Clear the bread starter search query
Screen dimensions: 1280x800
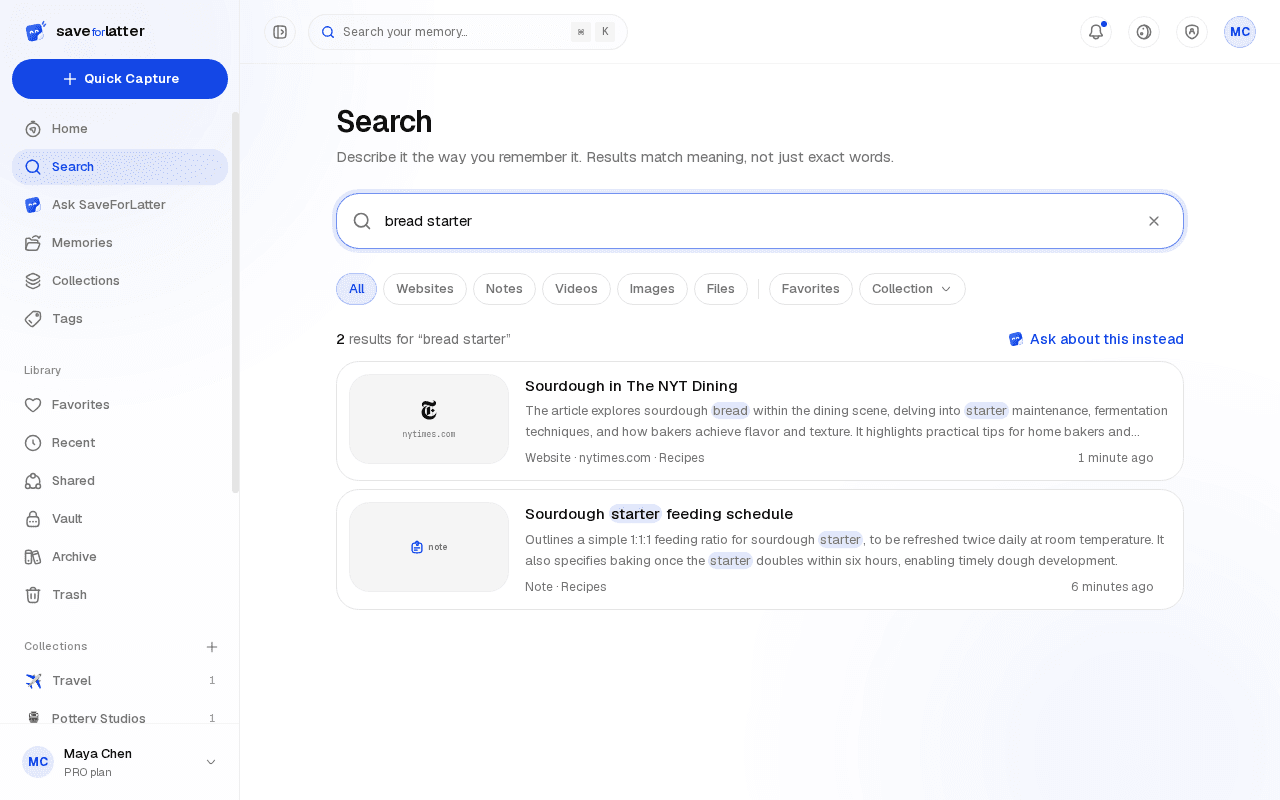1154,221
